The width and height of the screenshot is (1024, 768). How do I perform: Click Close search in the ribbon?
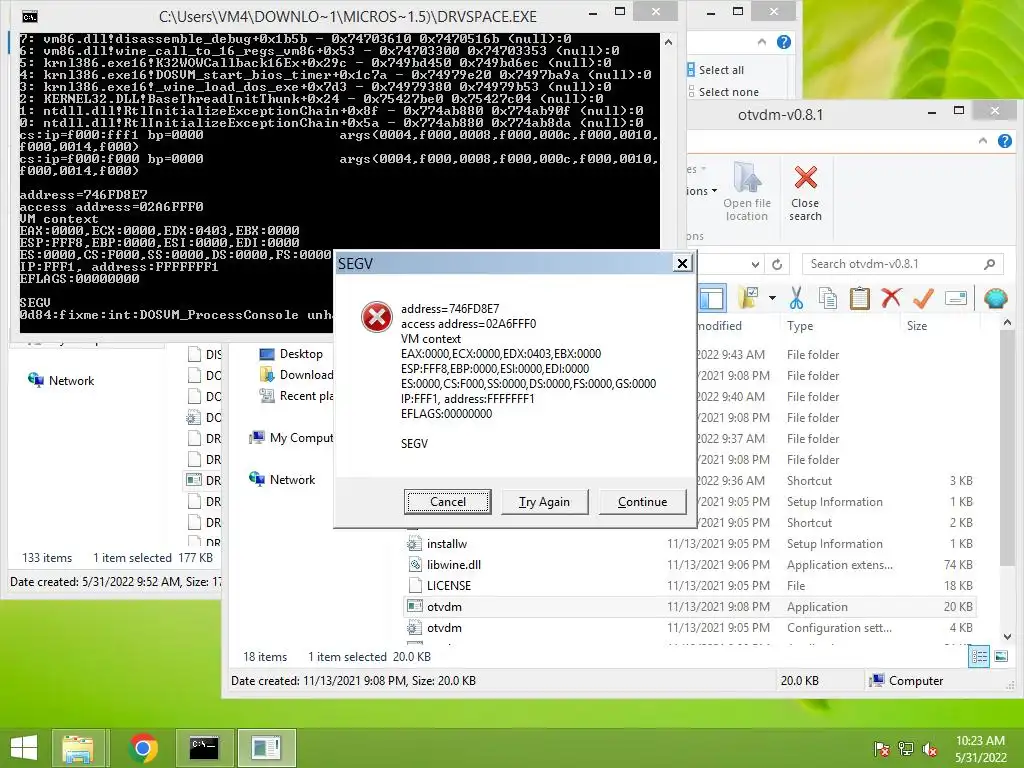805,193
